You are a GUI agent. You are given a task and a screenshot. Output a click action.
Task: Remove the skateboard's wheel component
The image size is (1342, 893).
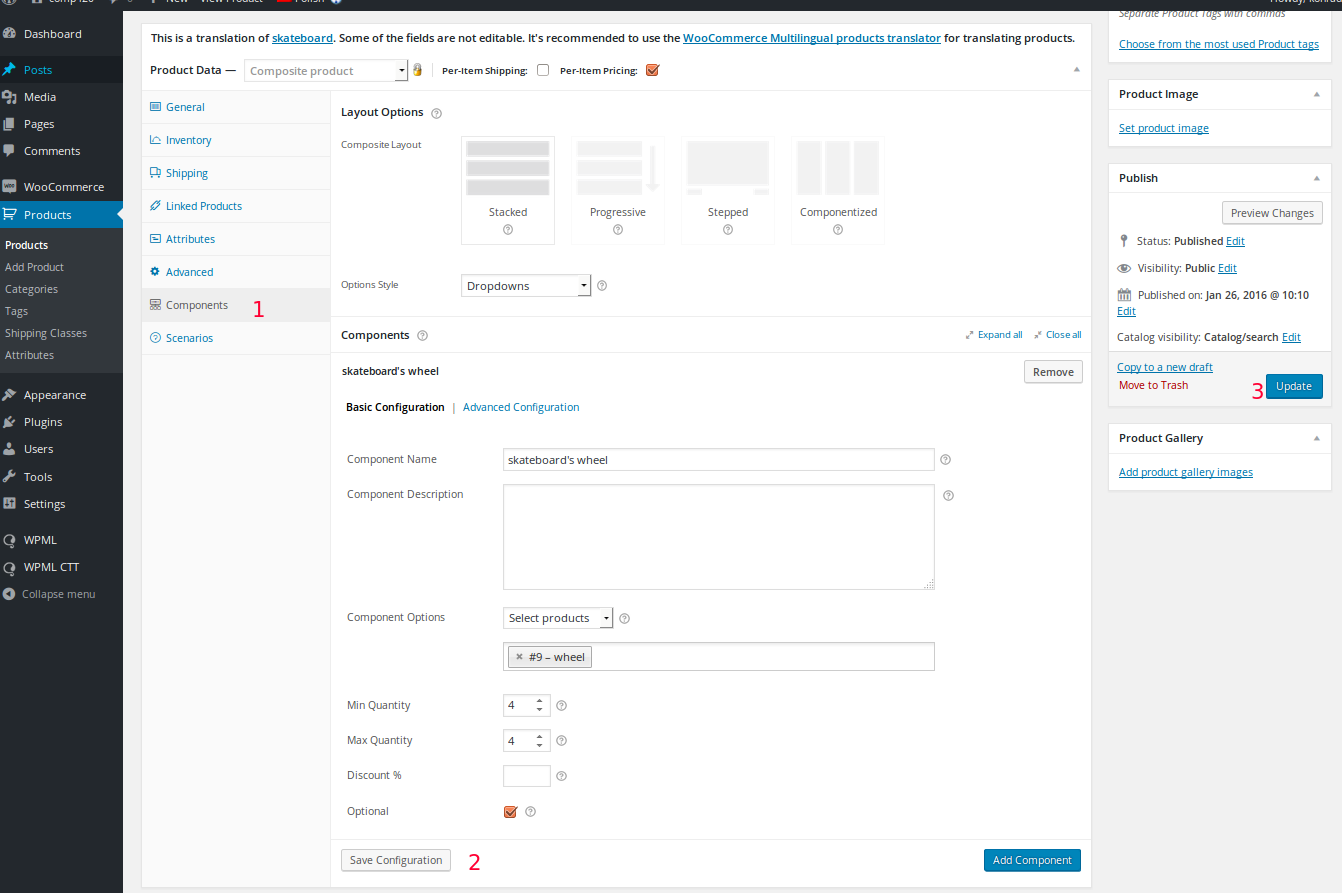click(1053, 372)
